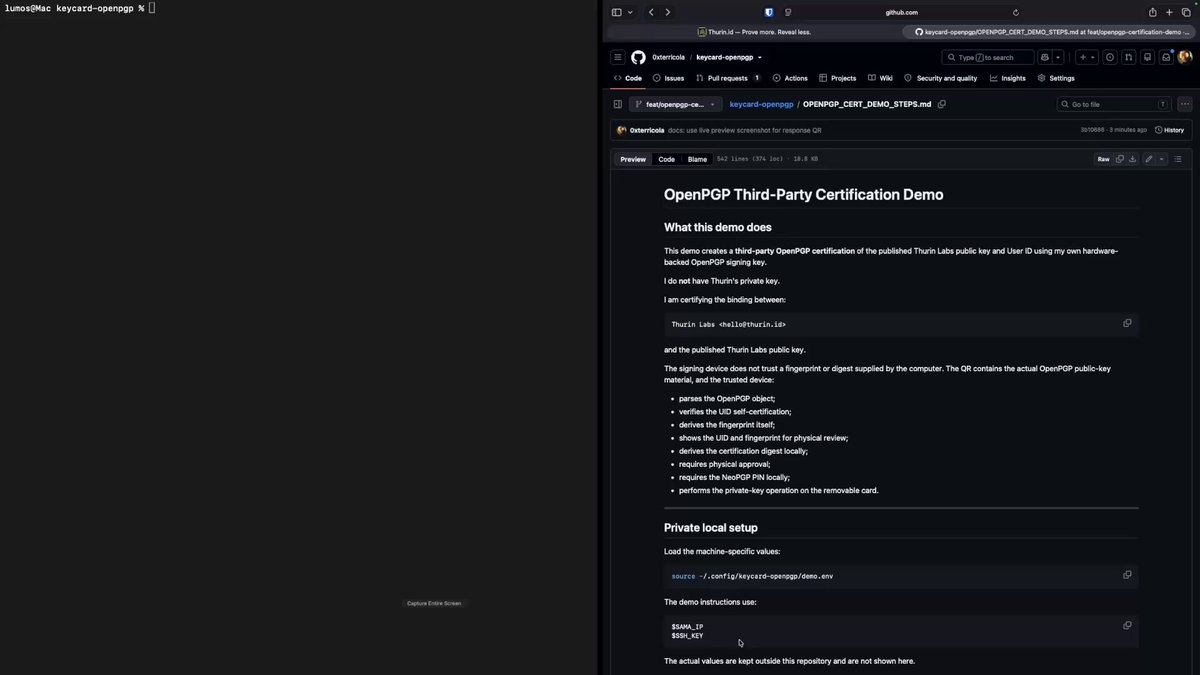Screen dimensions: 1200x675
Task: Open the more file actions ellipsis menu
Action: point(1185,104)
